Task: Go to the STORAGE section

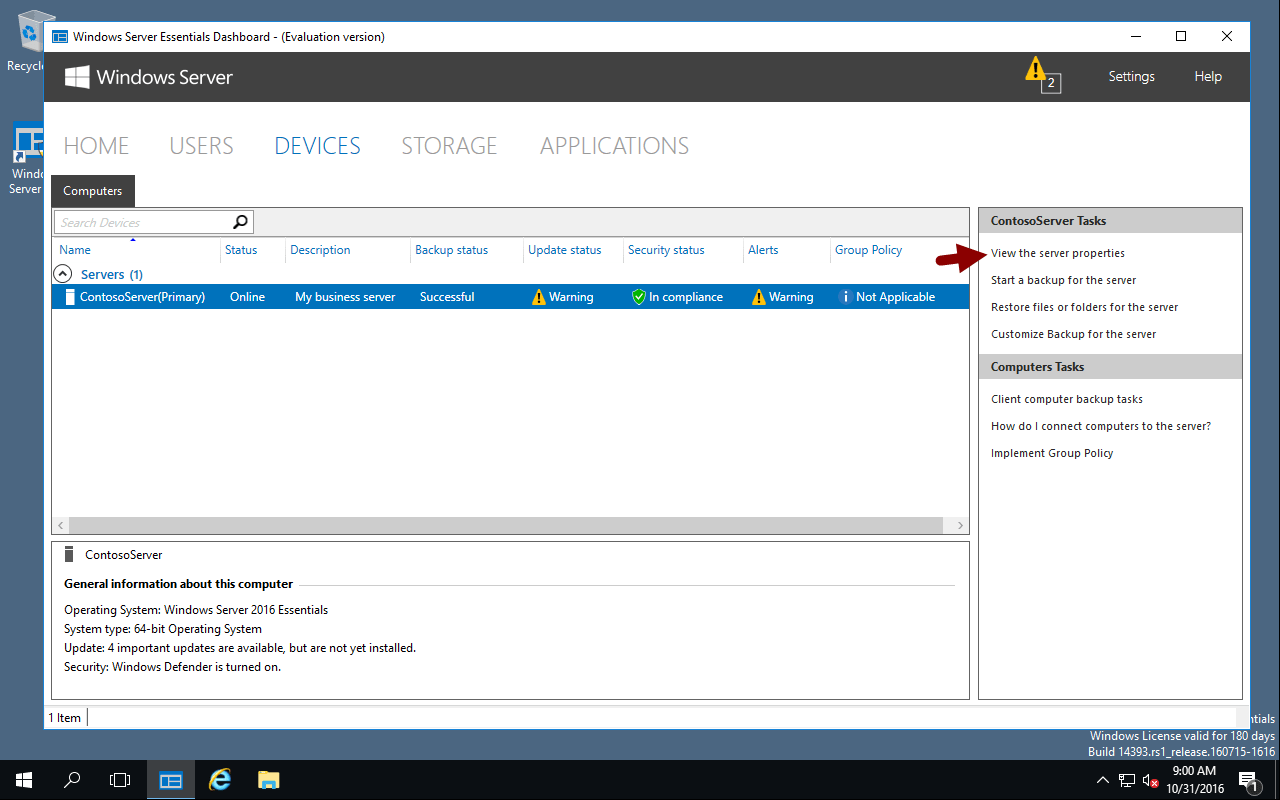Action: point(449,146)
